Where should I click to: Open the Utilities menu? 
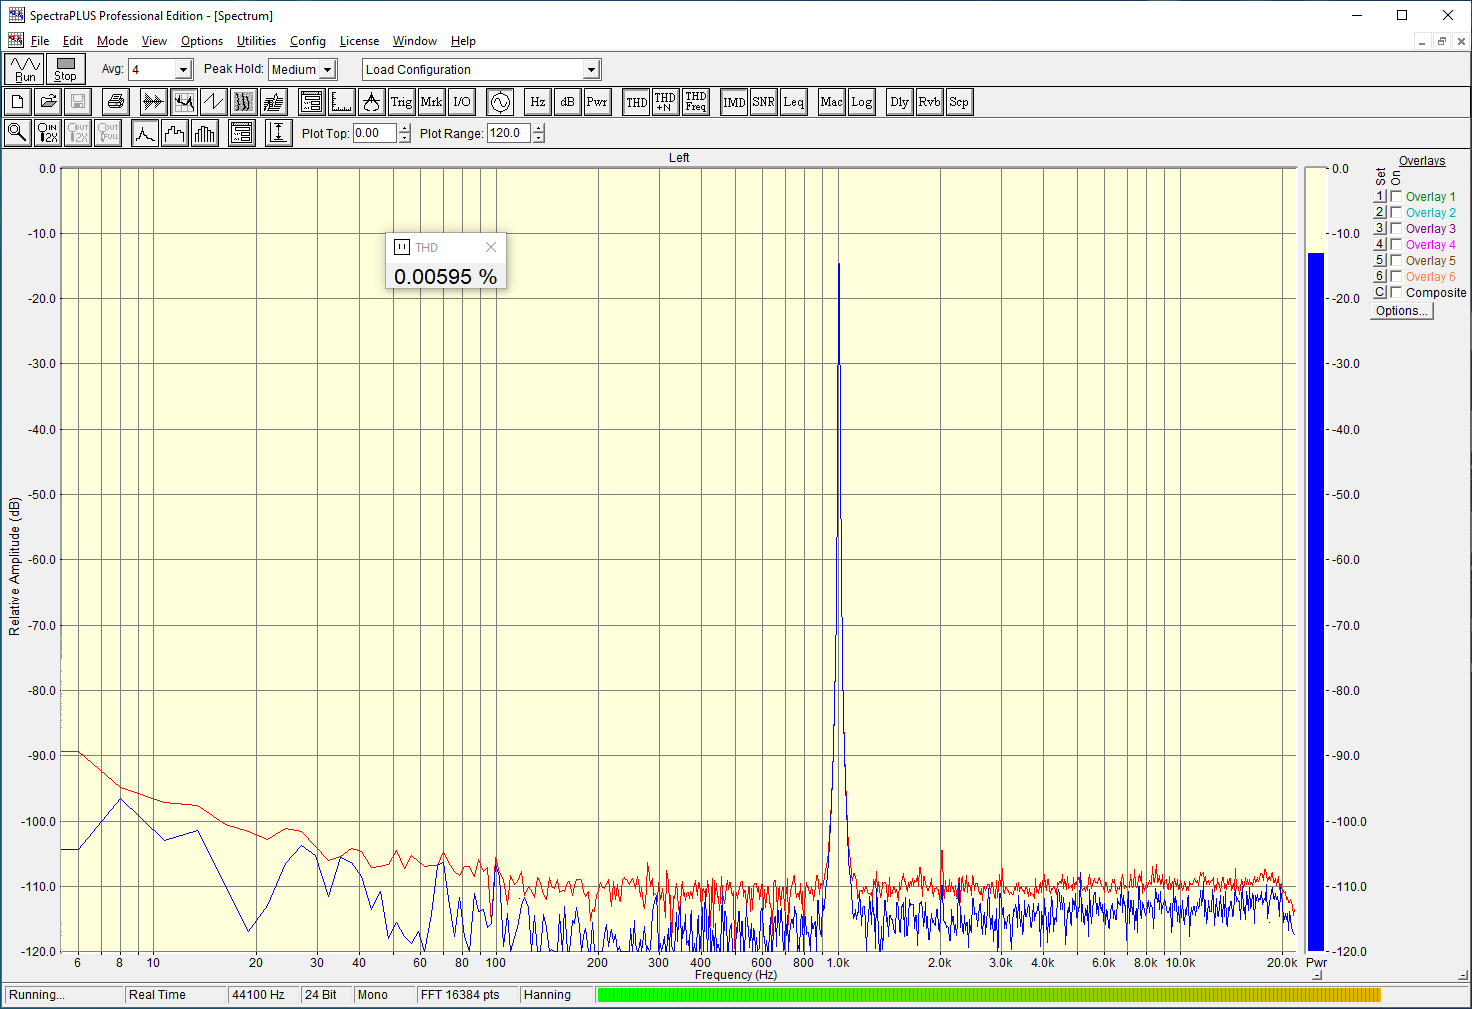coord(256,41)
